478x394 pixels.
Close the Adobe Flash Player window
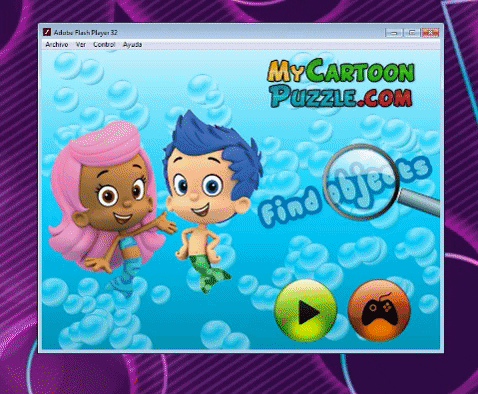(x=430, y=33)
